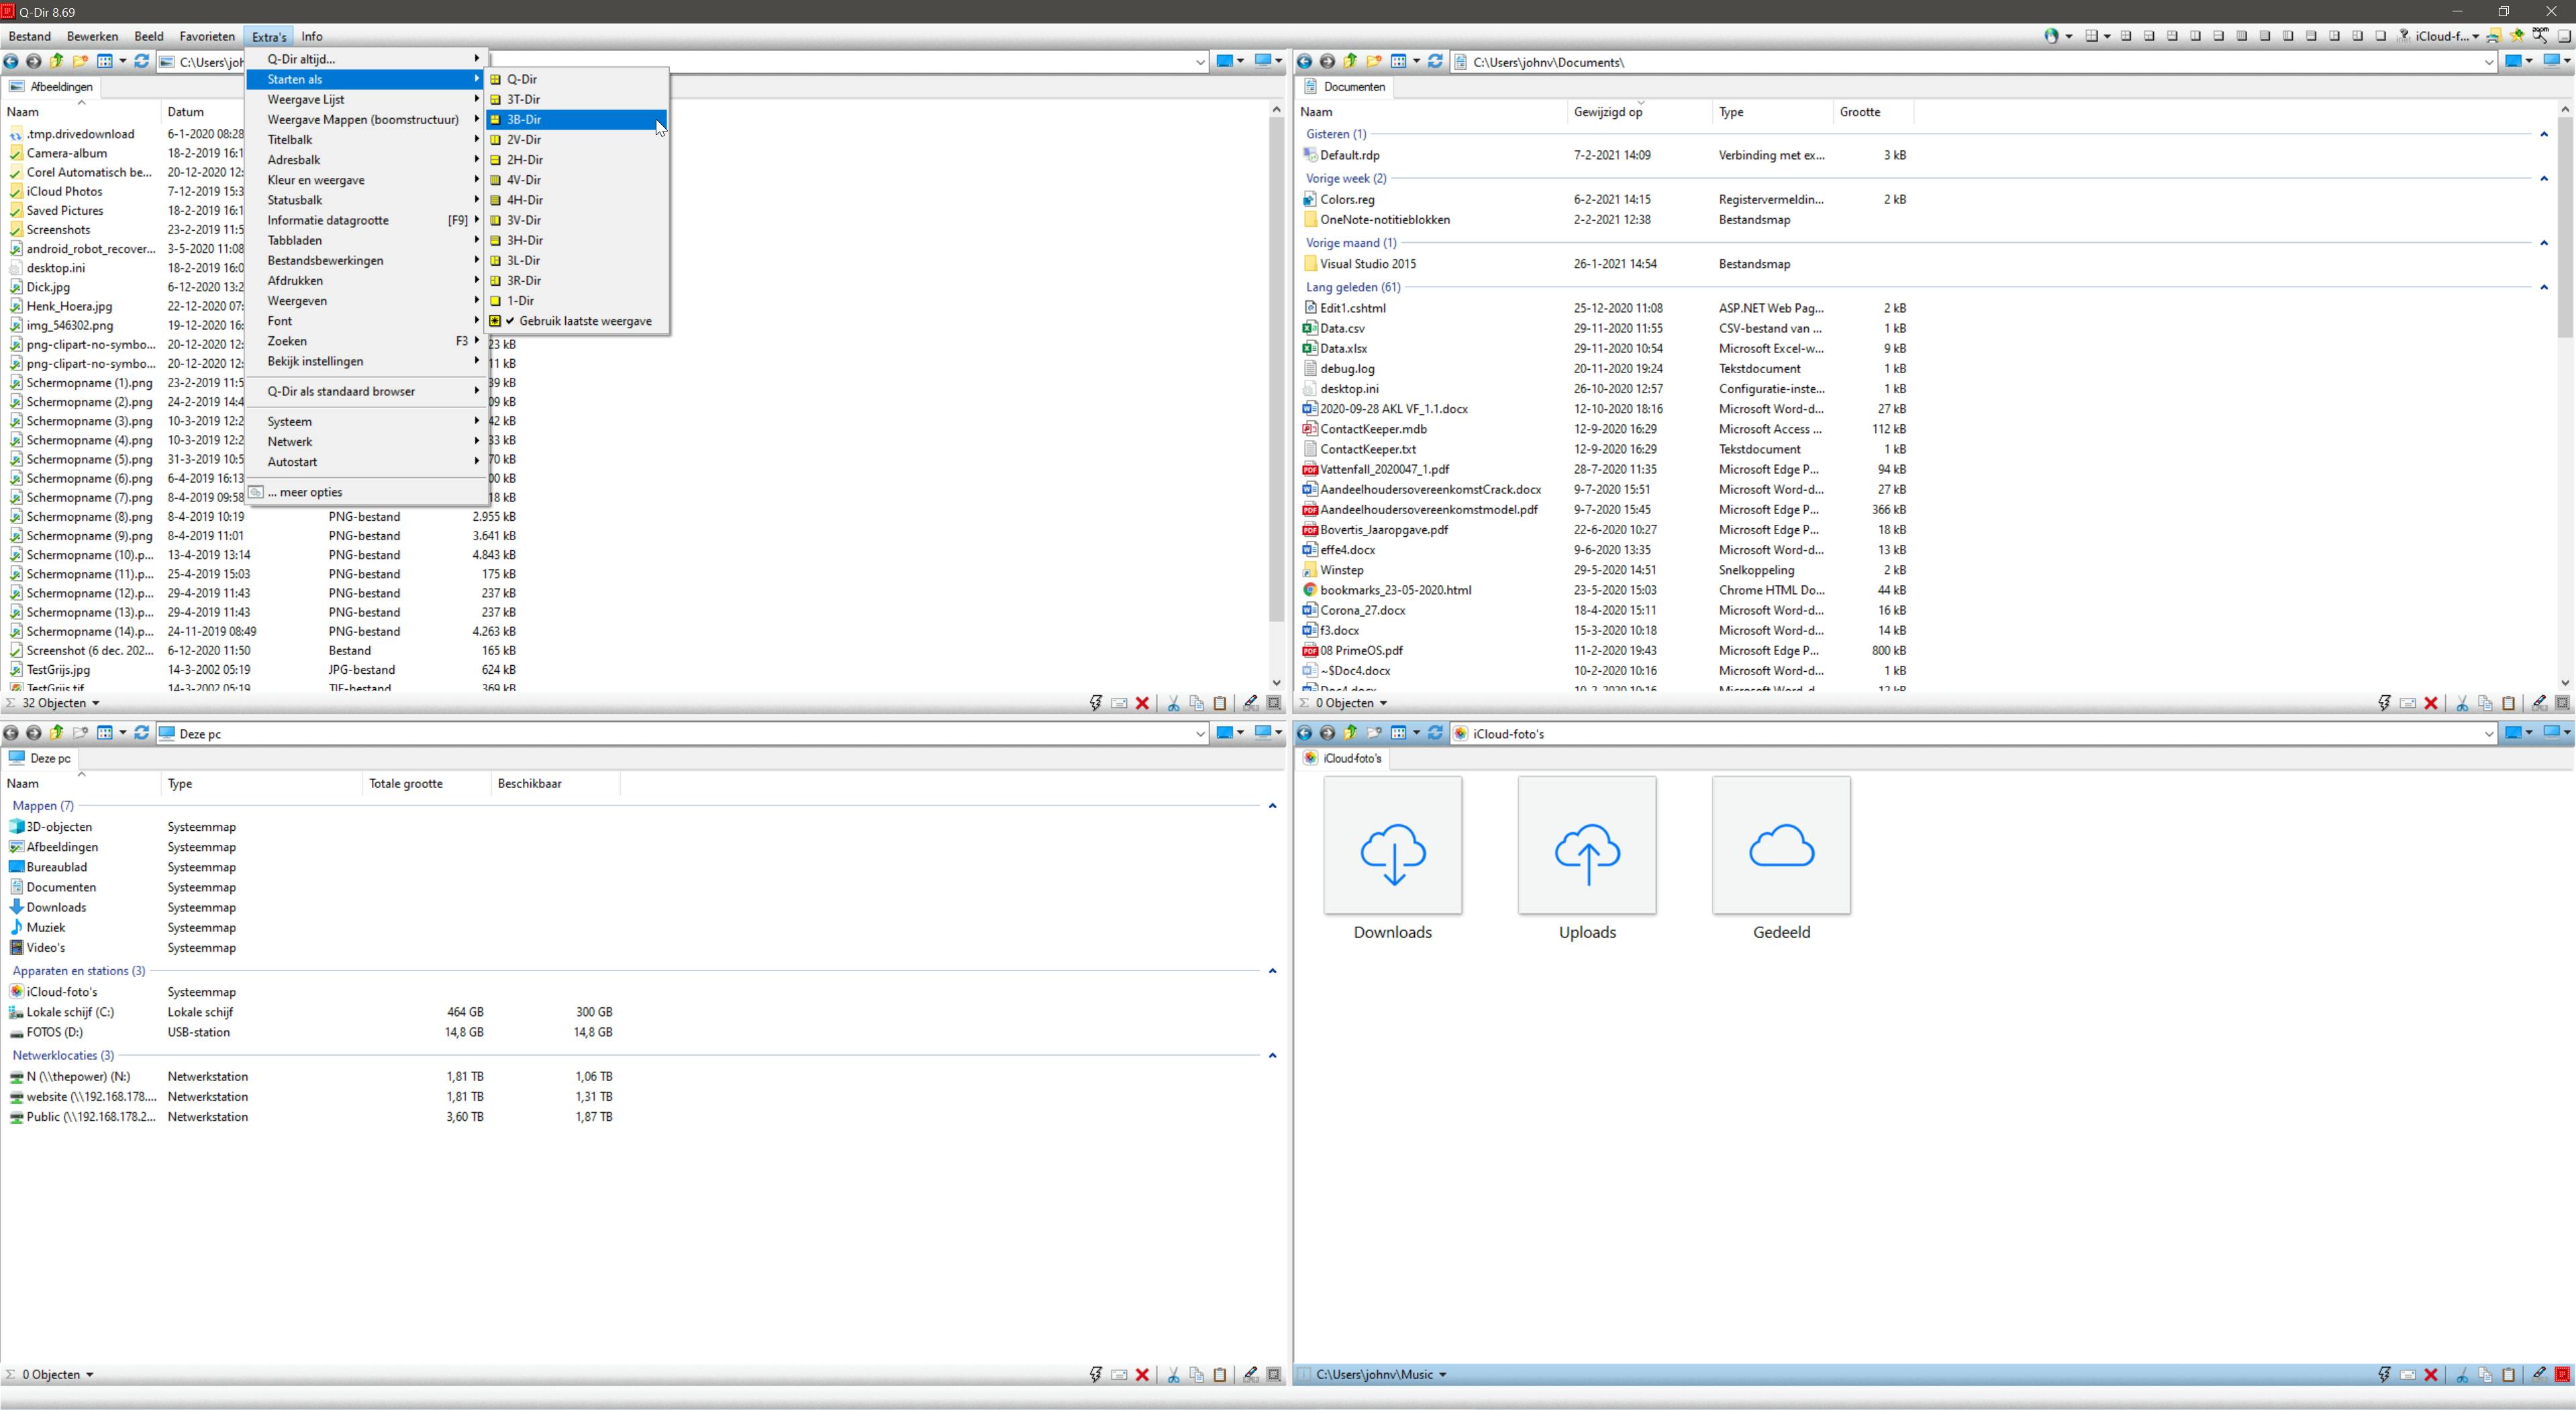Open the Favorieten menu
This screenshot has height=1410, width=2576.
tap(206, 37)
